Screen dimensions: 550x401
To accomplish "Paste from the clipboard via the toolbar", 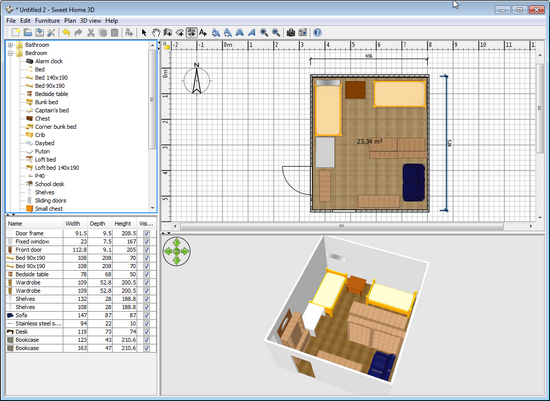I will tap(114, 33).
